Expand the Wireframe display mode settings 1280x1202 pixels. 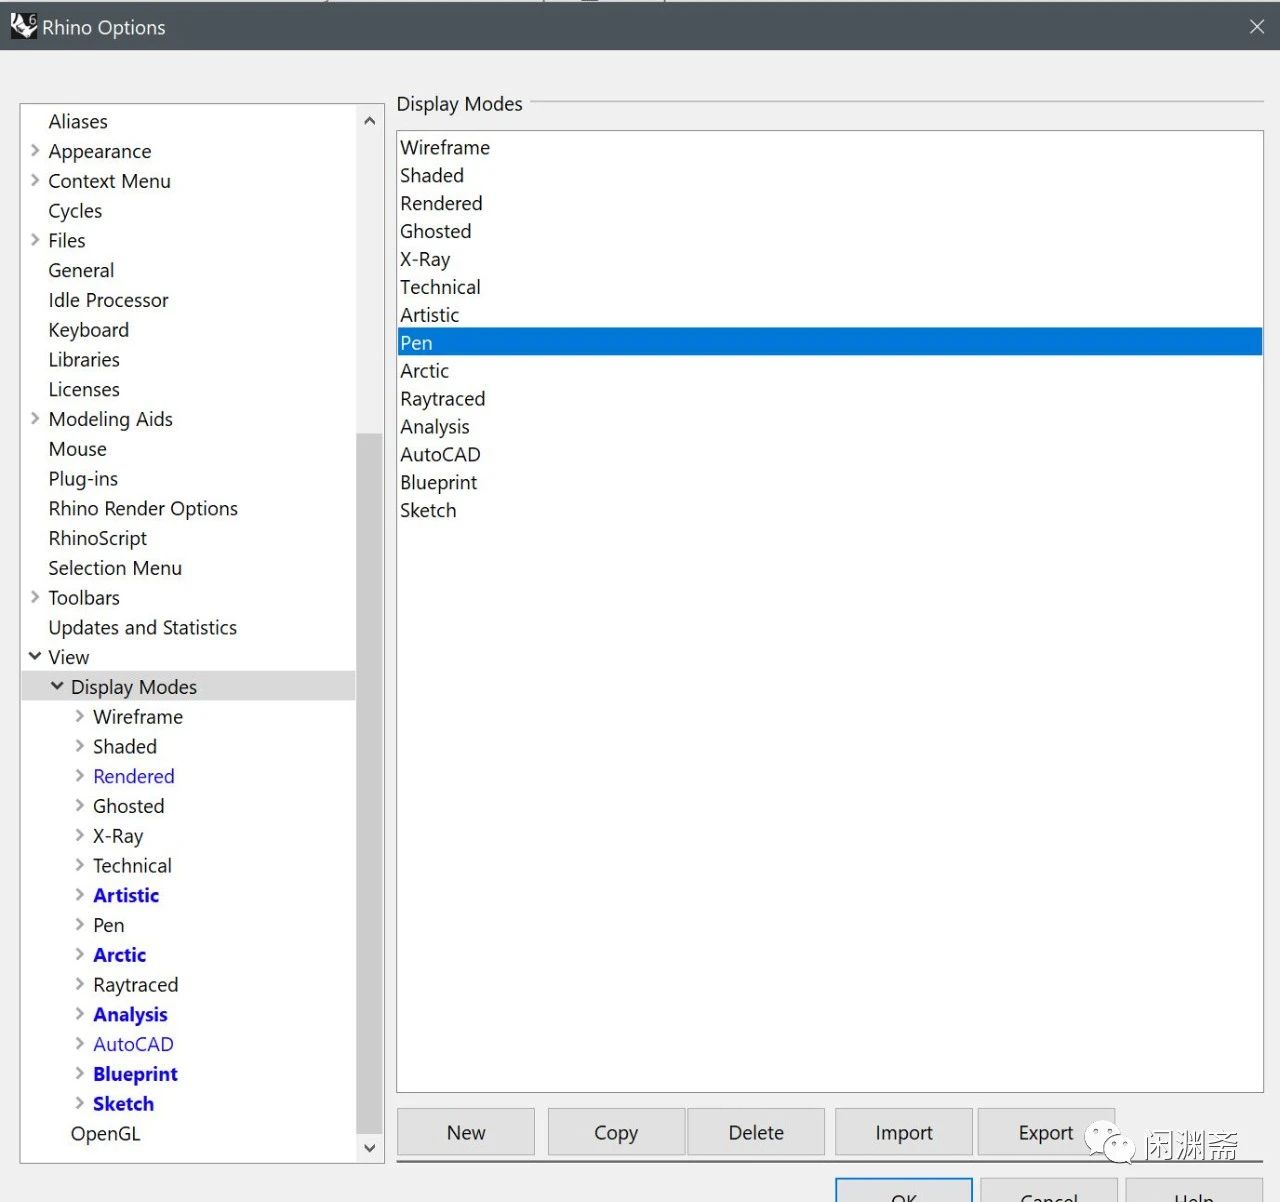click(x=80, y=717)
